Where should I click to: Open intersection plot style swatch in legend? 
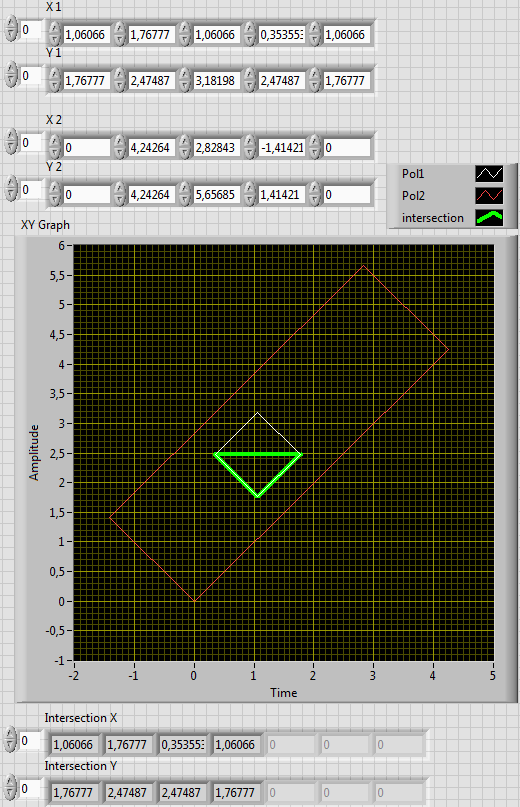tap(489, 218)
